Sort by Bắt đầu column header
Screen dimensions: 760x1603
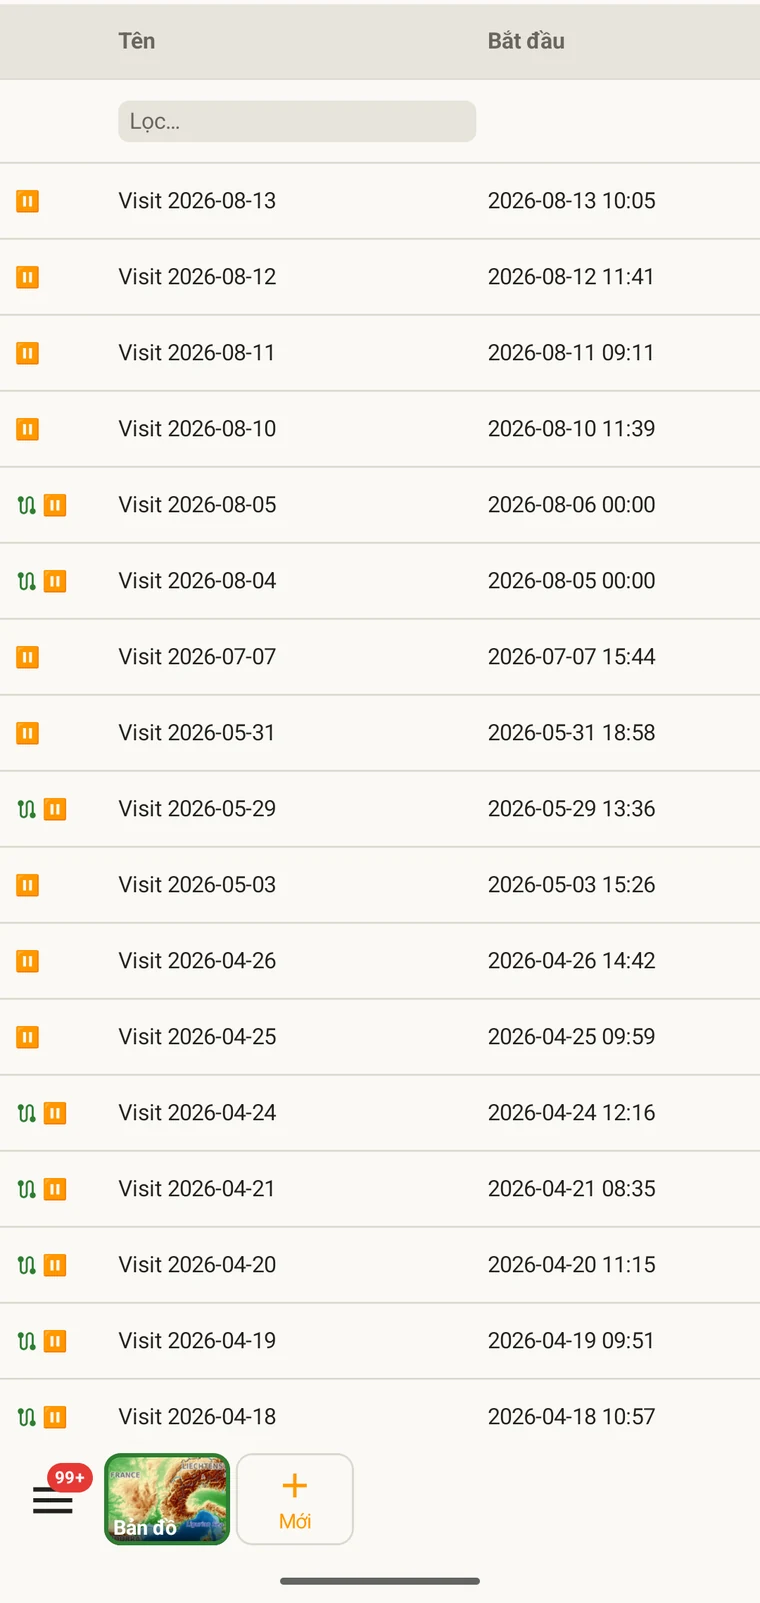pos(526,41)
